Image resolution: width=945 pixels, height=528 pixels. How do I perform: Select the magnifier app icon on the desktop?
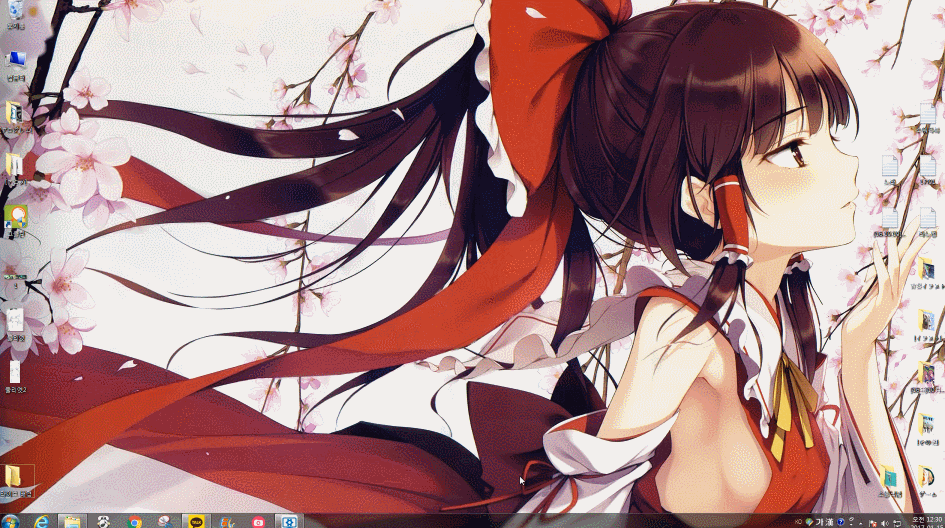tap(15, 216)
